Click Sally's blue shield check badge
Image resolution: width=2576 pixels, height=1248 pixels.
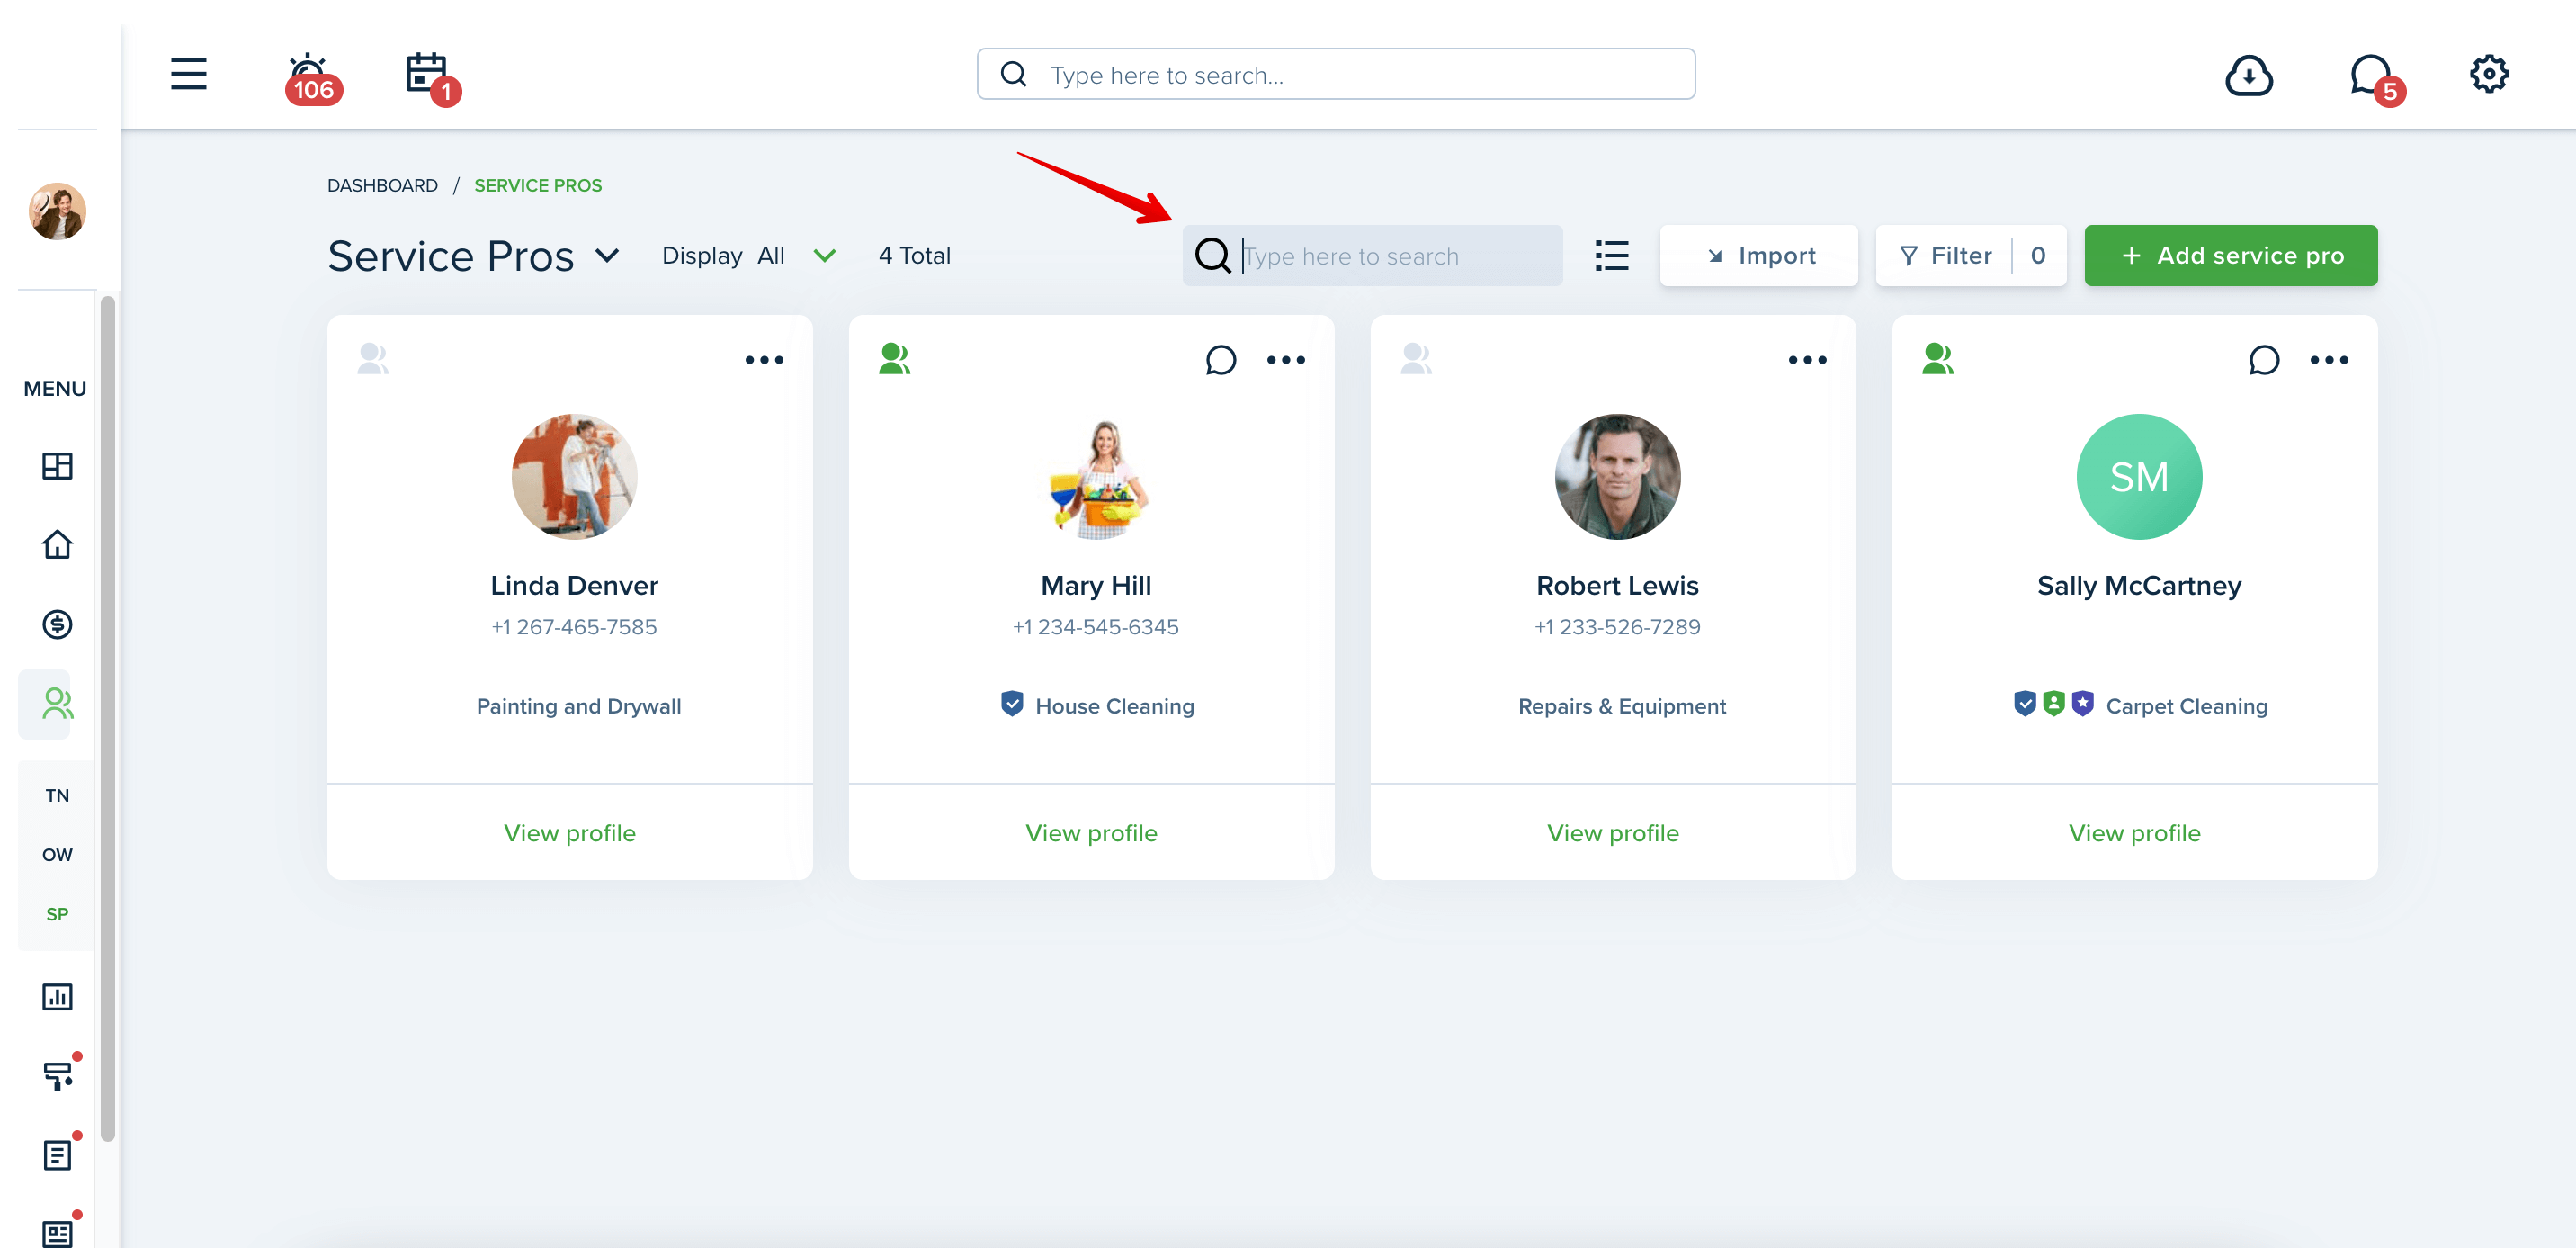(2024, 704)
